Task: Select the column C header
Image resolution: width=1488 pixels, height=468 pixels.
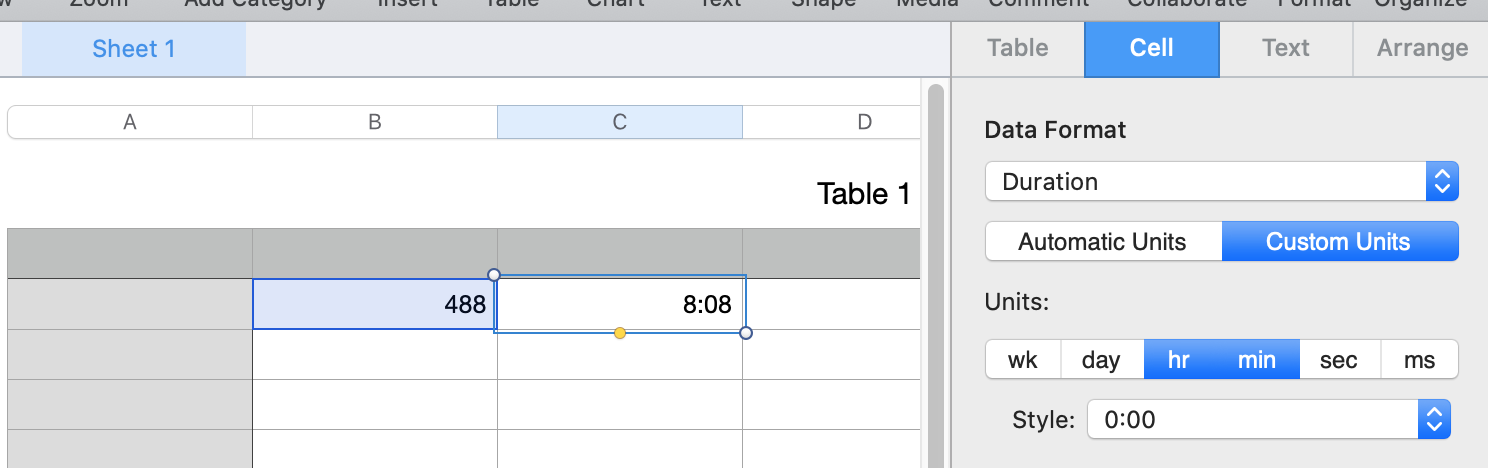Action: pyautogui.click(x=620, y=122)
